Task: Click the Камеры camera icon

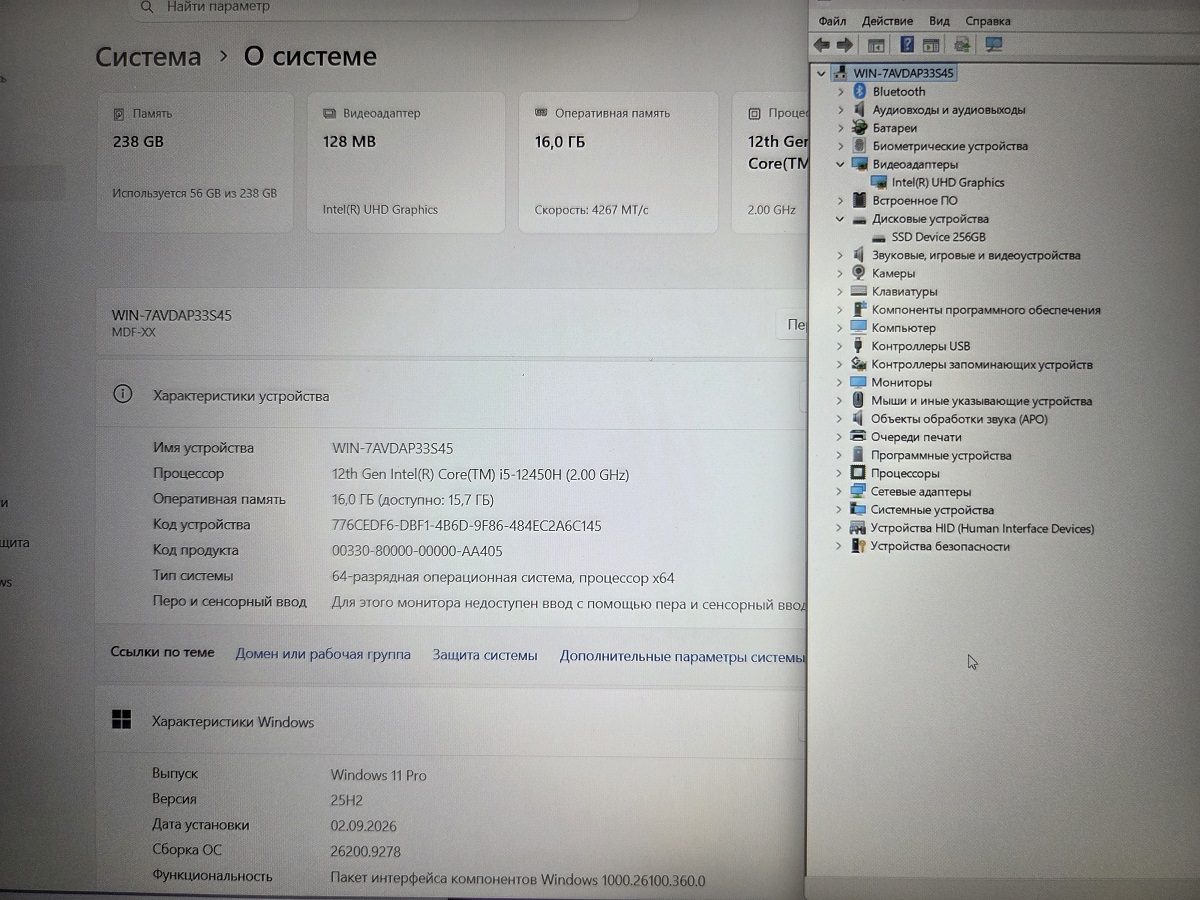Action: coord(859,273)
